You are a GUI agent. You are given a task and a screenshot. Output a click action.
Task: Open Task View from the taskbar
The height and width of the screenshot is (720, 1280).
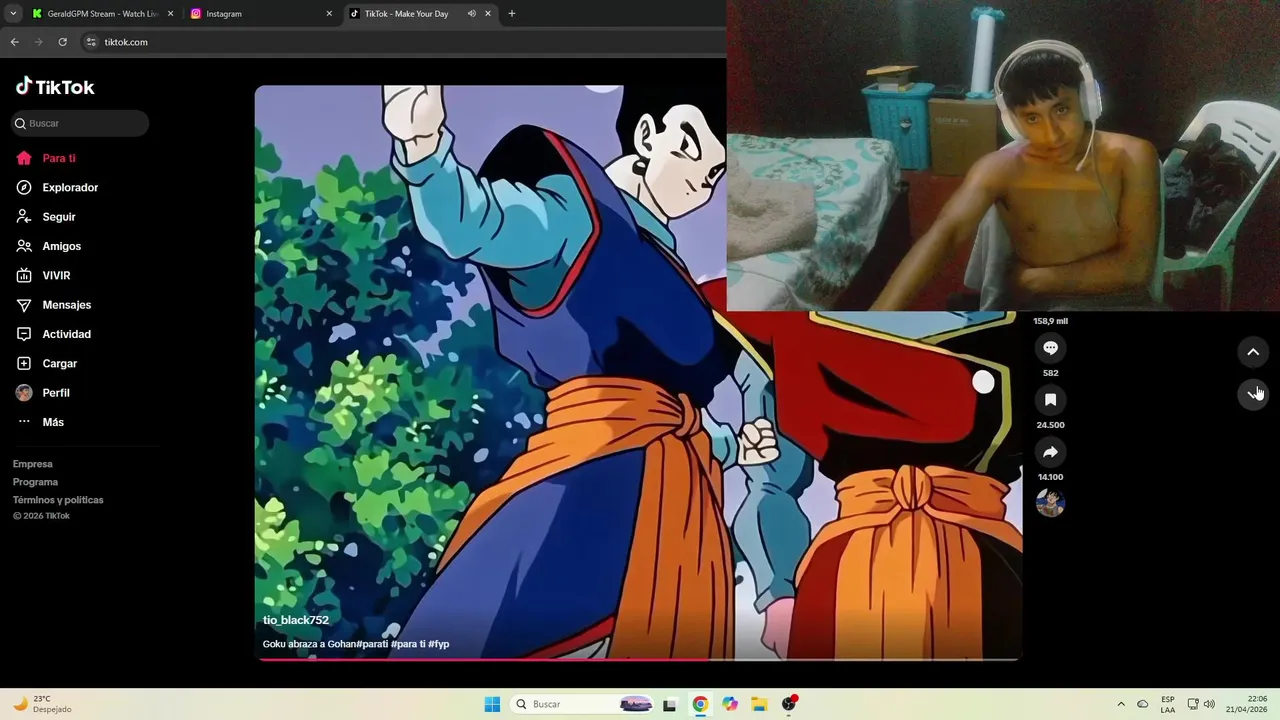click(x=669, y=704)
